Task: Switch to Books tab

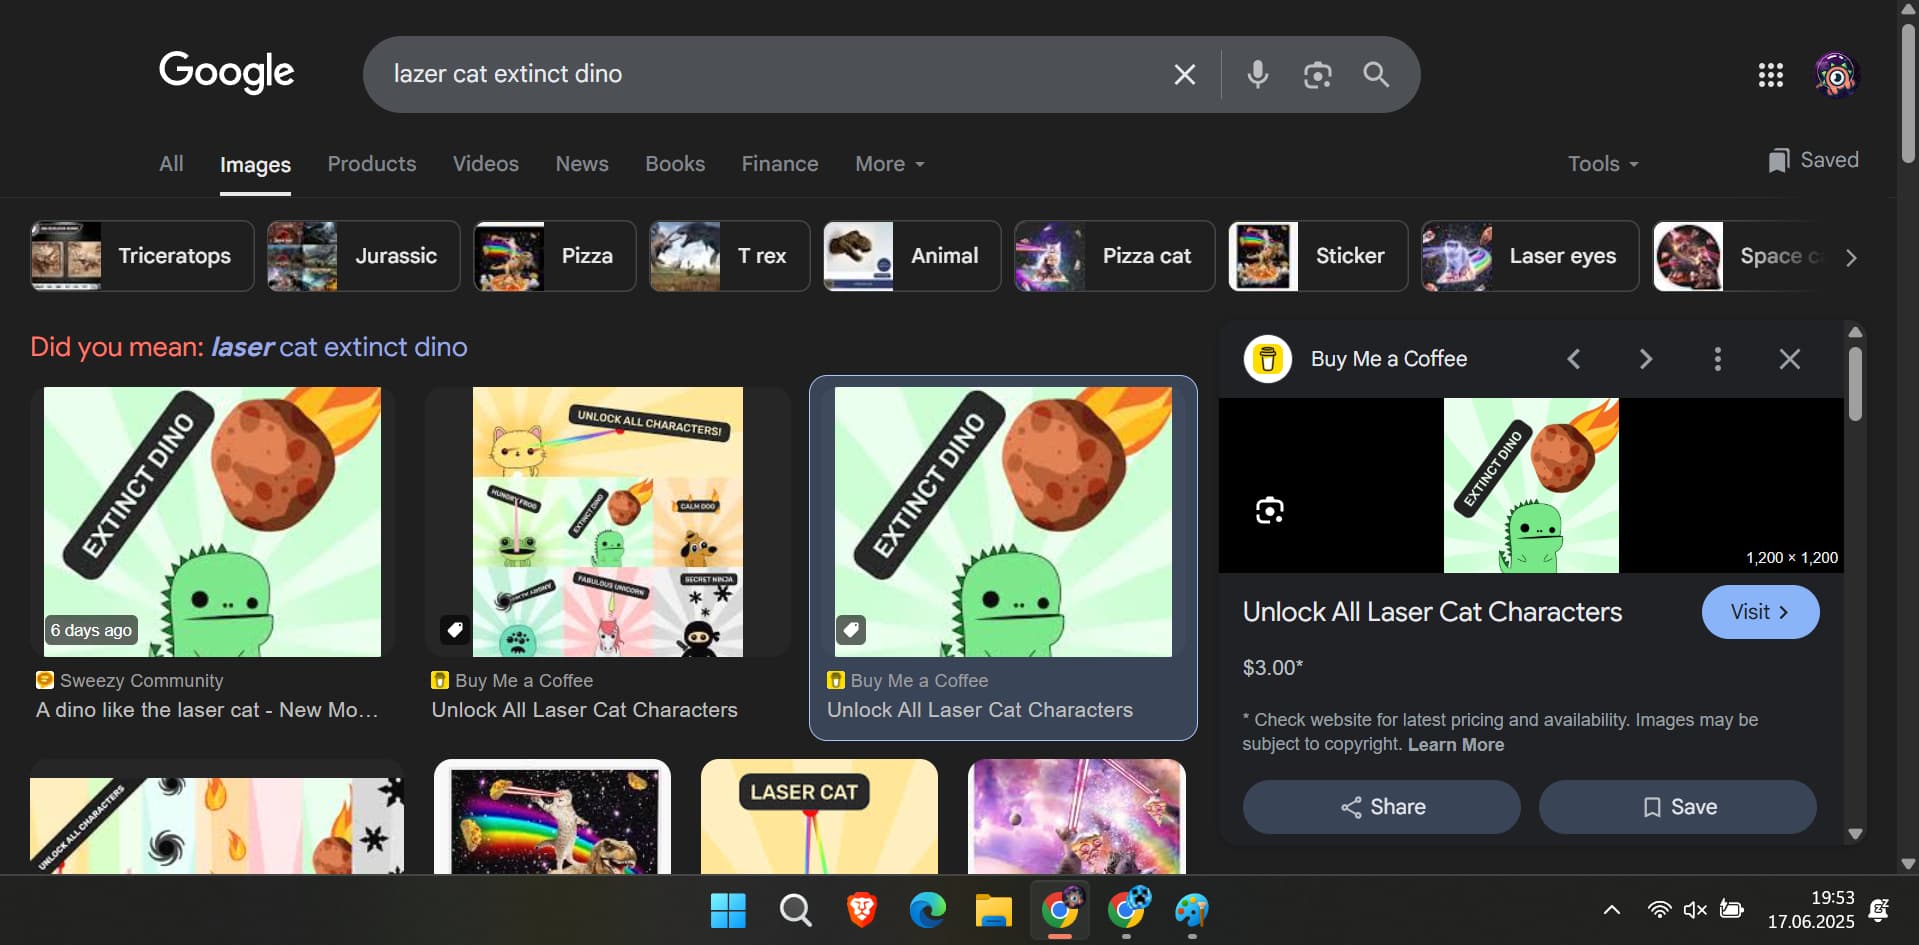Action: pos(675,164)
